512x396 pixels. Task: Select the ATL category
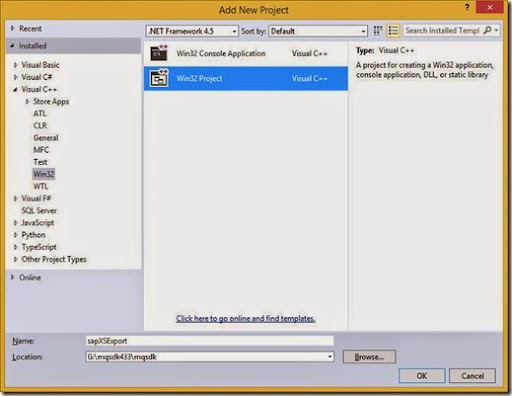pyautogui.click(x=40, y=113)
